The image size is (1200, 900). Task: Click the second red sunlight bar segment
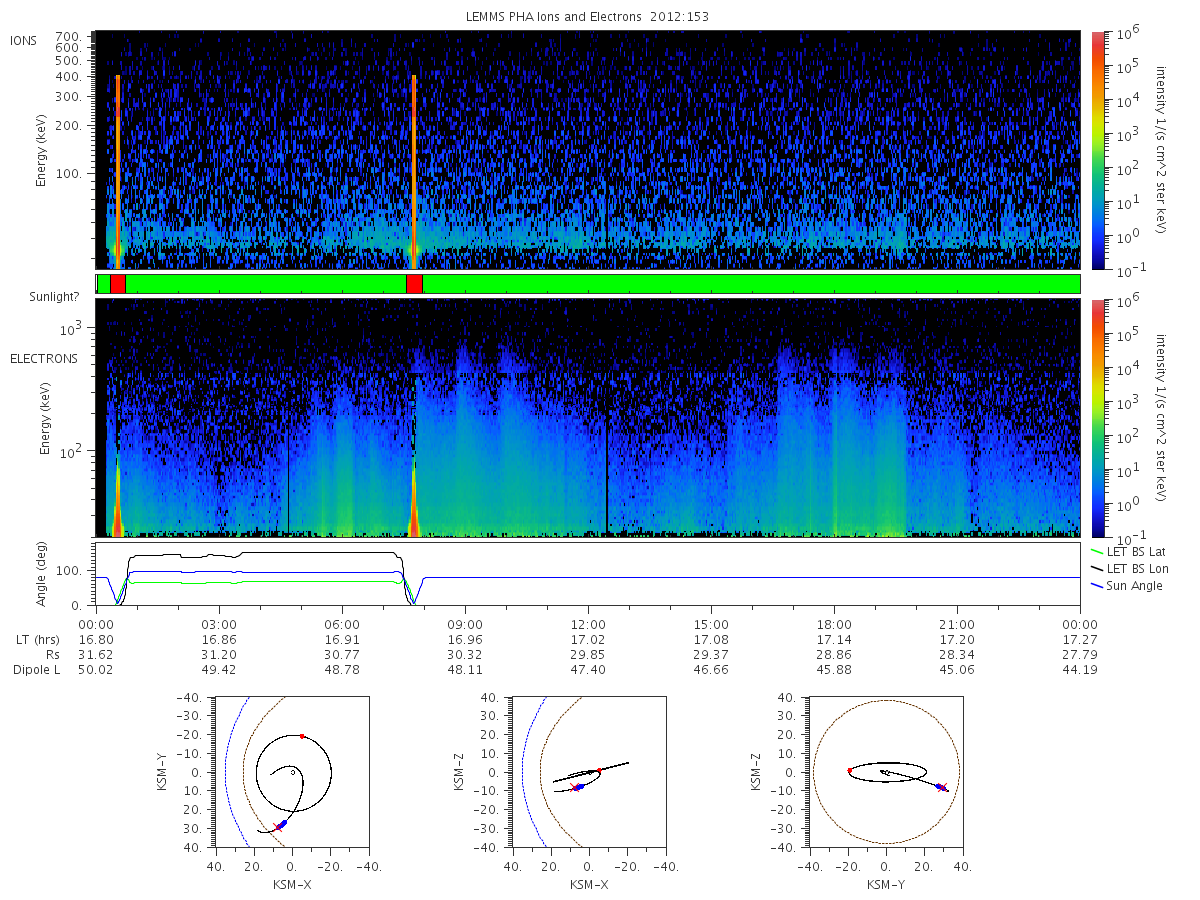(414, 284)
